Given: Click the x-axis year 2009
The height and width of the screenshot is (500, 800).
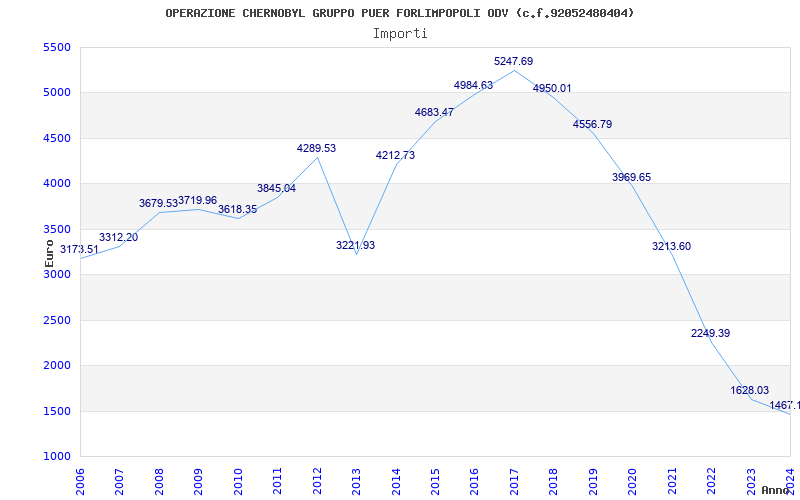Looking at the screenshot, I should tap(198, 482).
